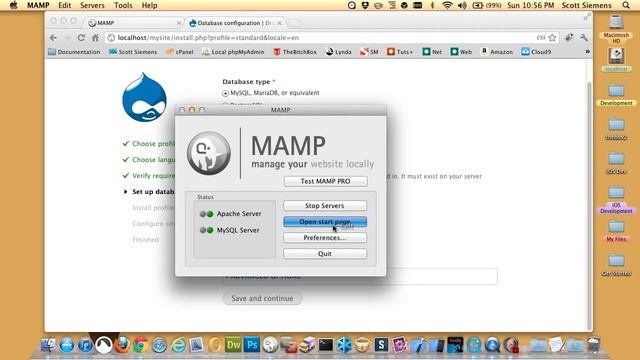
Task: Click the Dropbox menu bar icon
Action: click(x=365, y=5)
